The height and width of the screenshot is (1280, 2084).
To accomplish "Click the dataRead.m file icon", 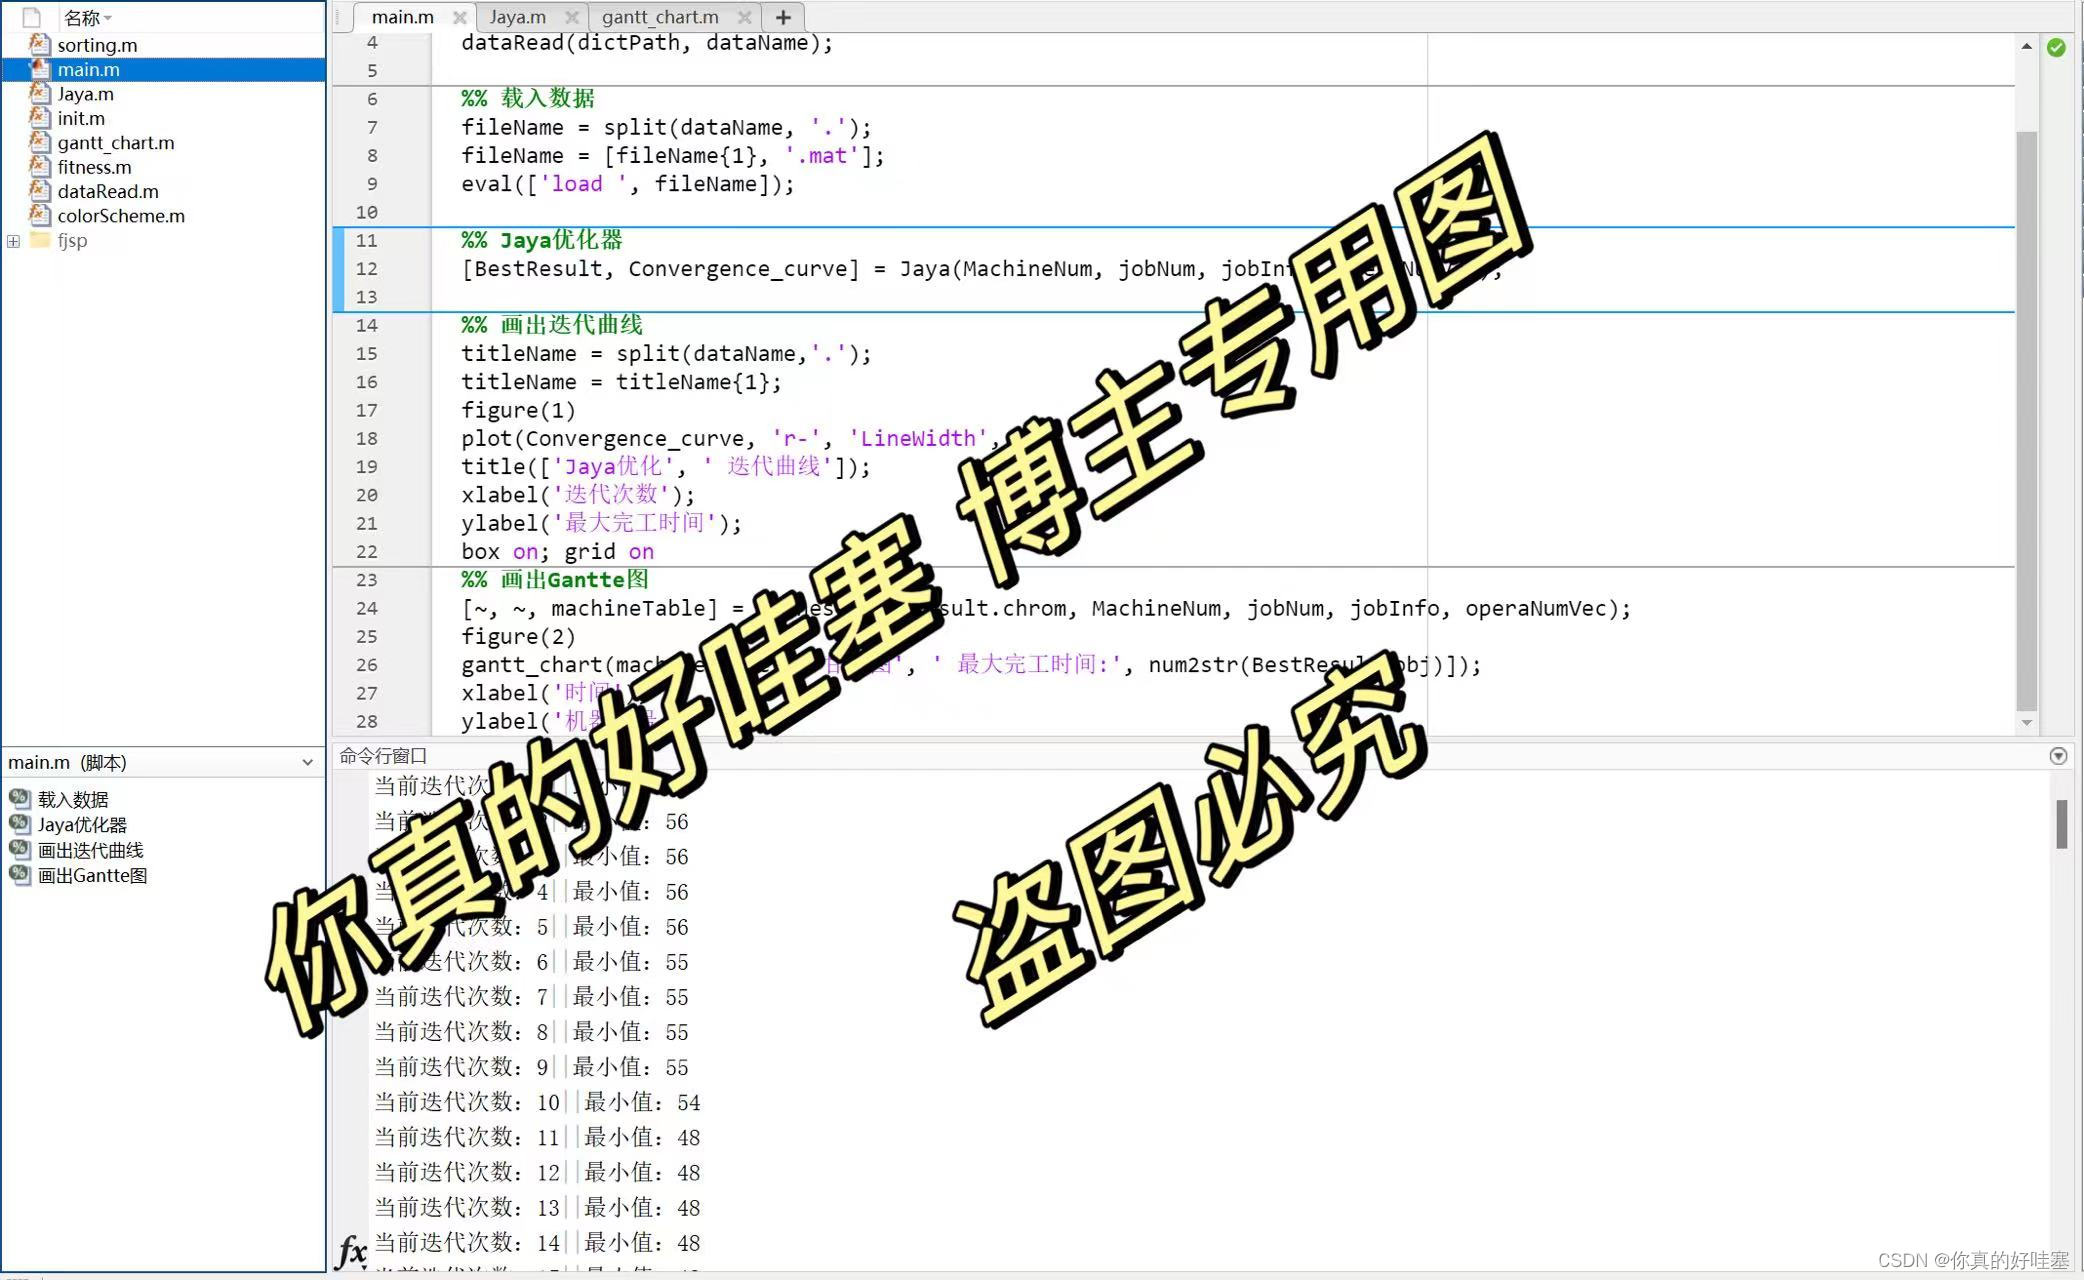I will click(x=40, y=191).
